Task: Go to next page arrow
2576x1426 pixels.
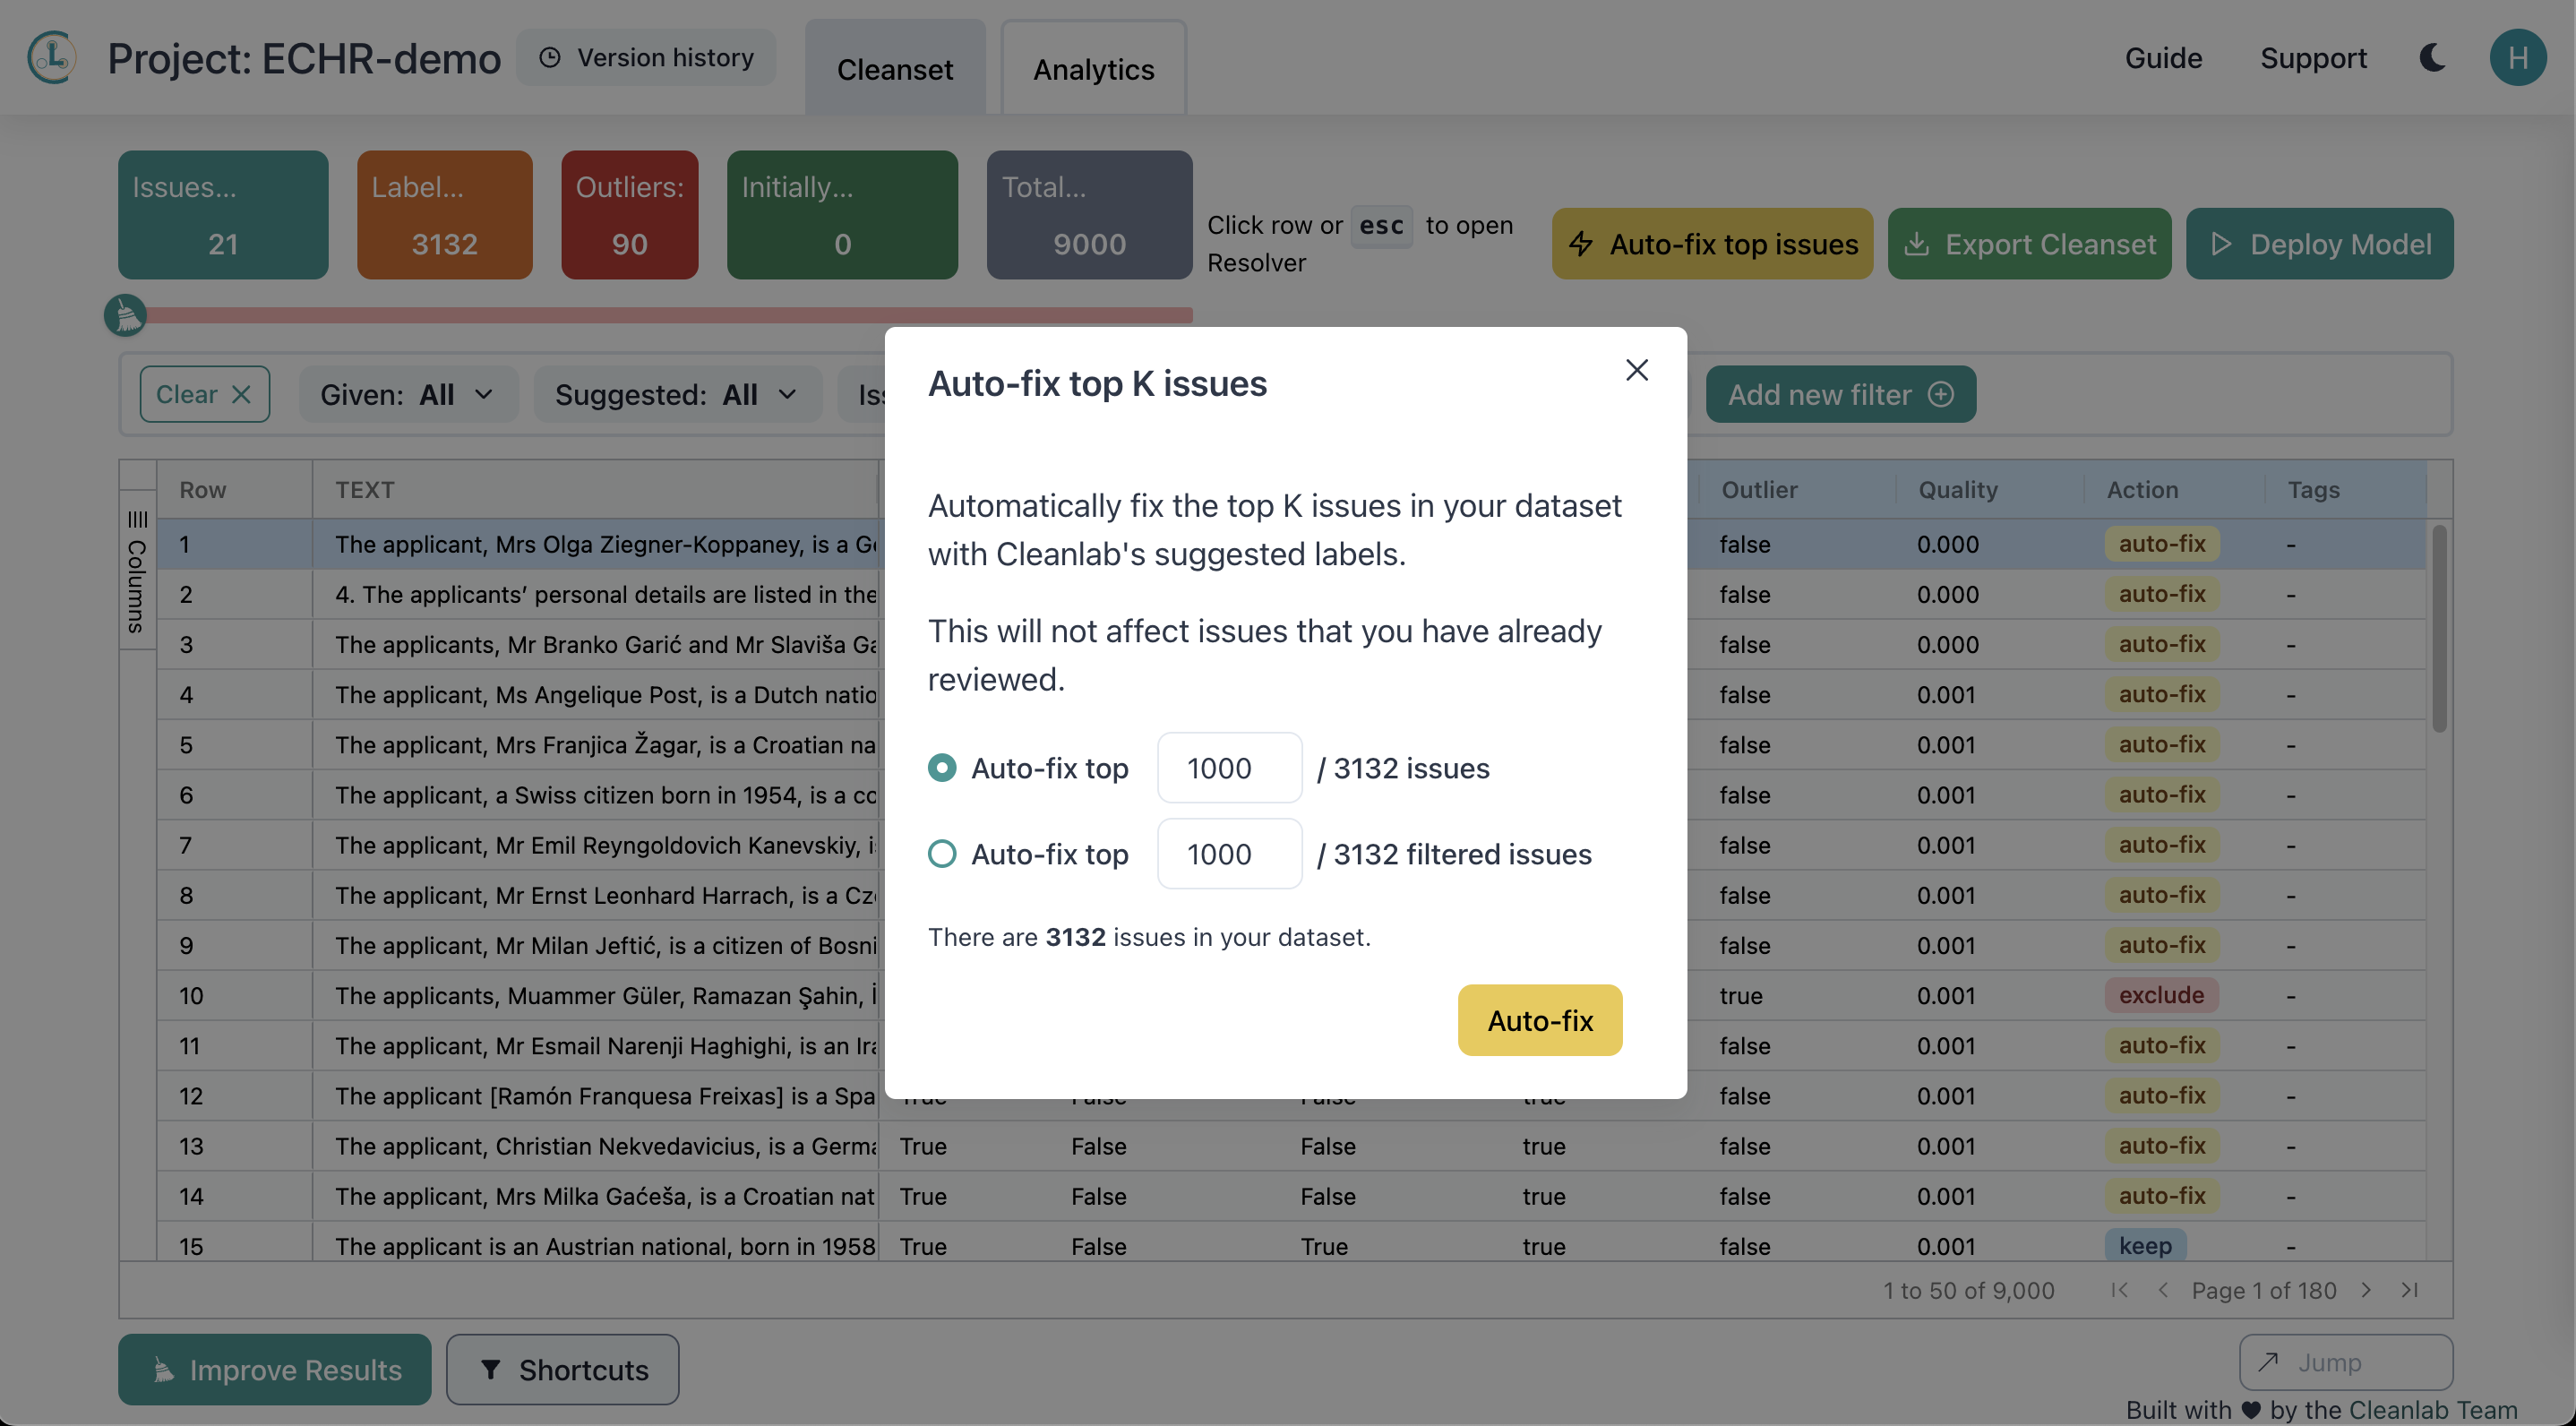Action: 2366,1290
